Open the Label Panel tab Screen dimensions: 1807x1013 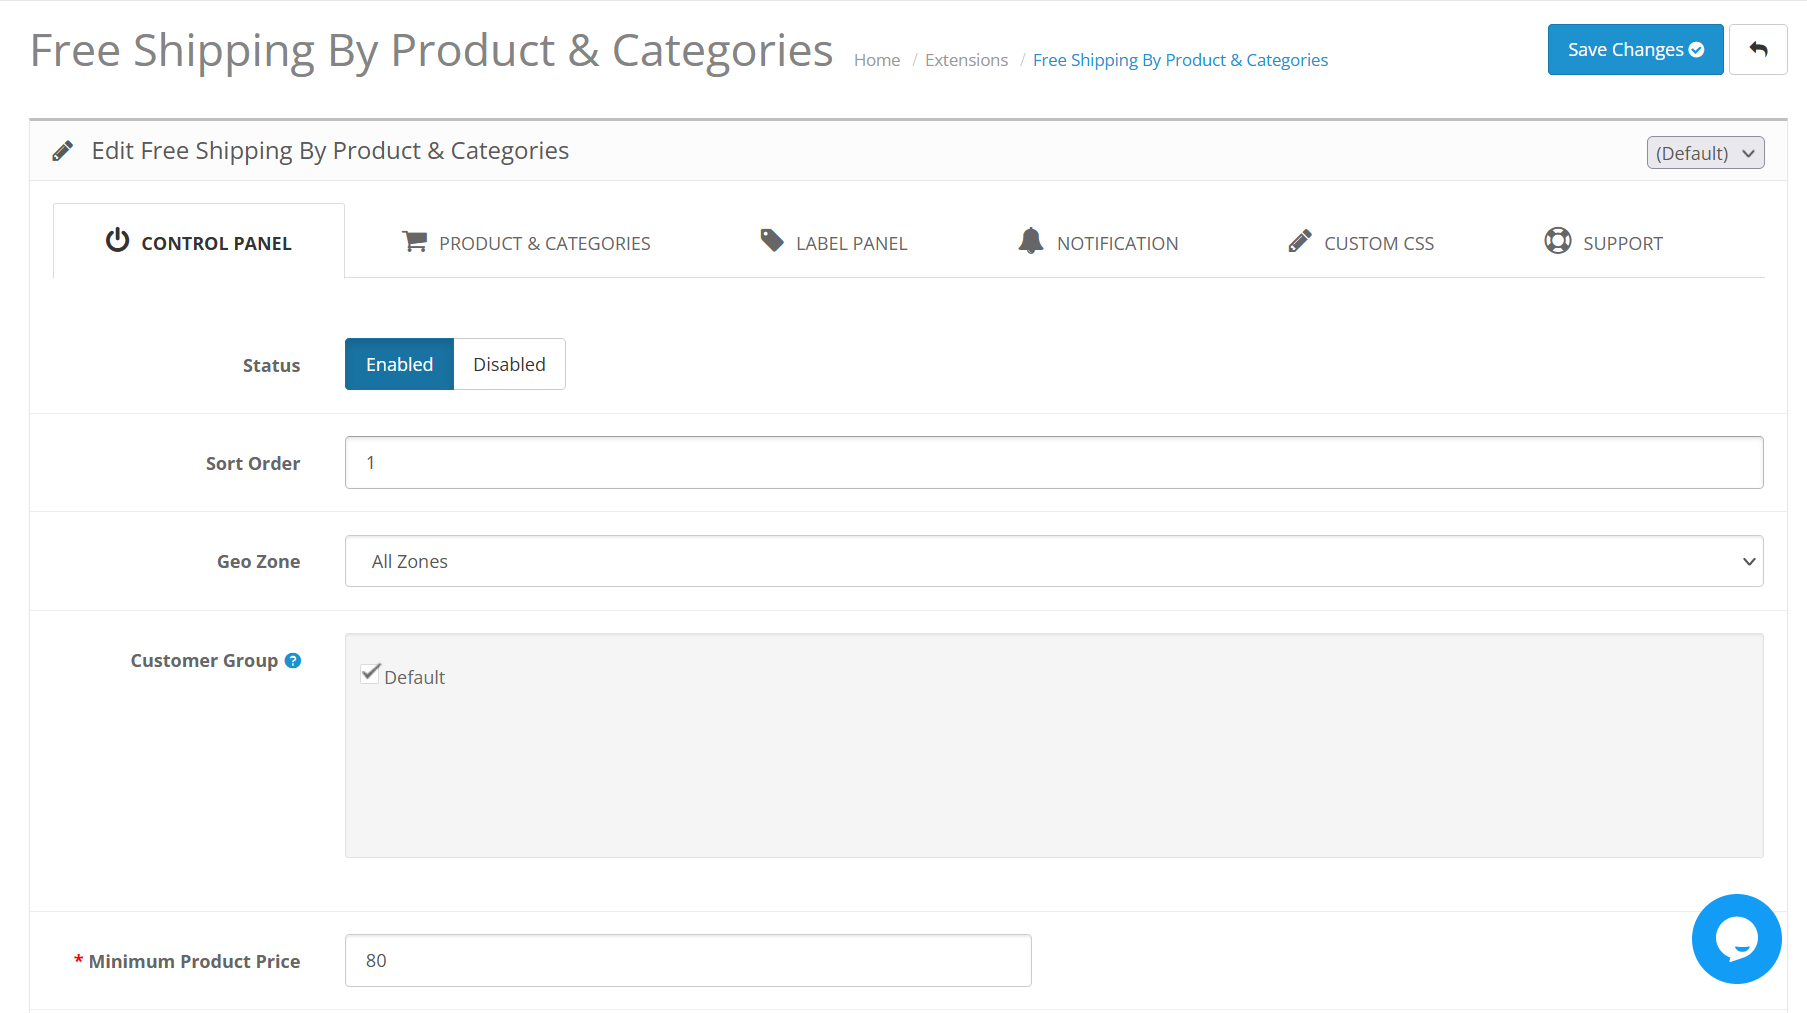pos(834,242)
